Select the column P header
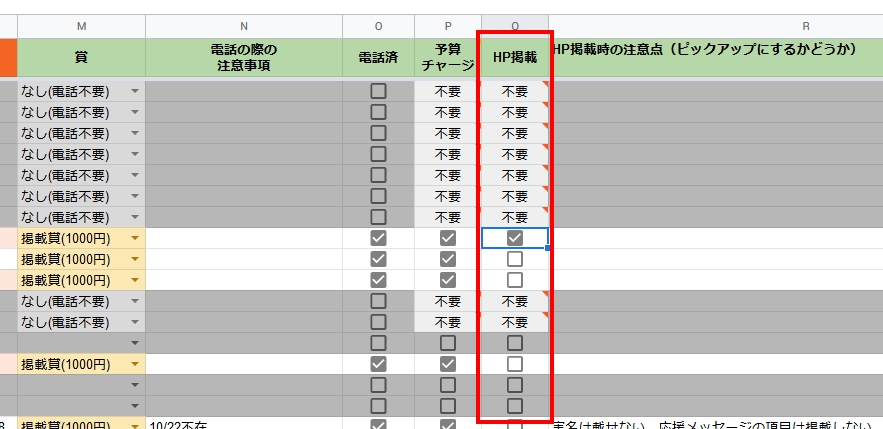Screen dimensions: 883x429 tap(447, 26)
